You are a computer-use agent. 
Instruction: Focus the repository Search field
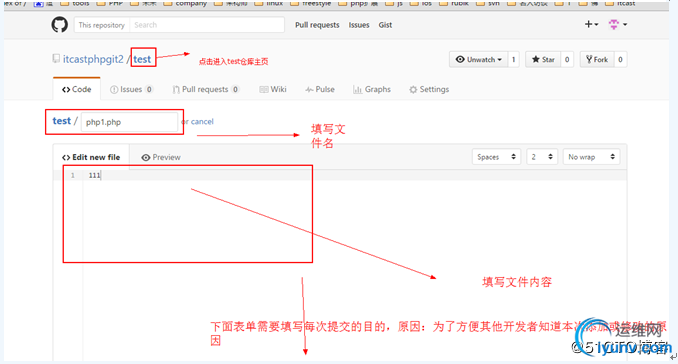click(x=207, y=25)
